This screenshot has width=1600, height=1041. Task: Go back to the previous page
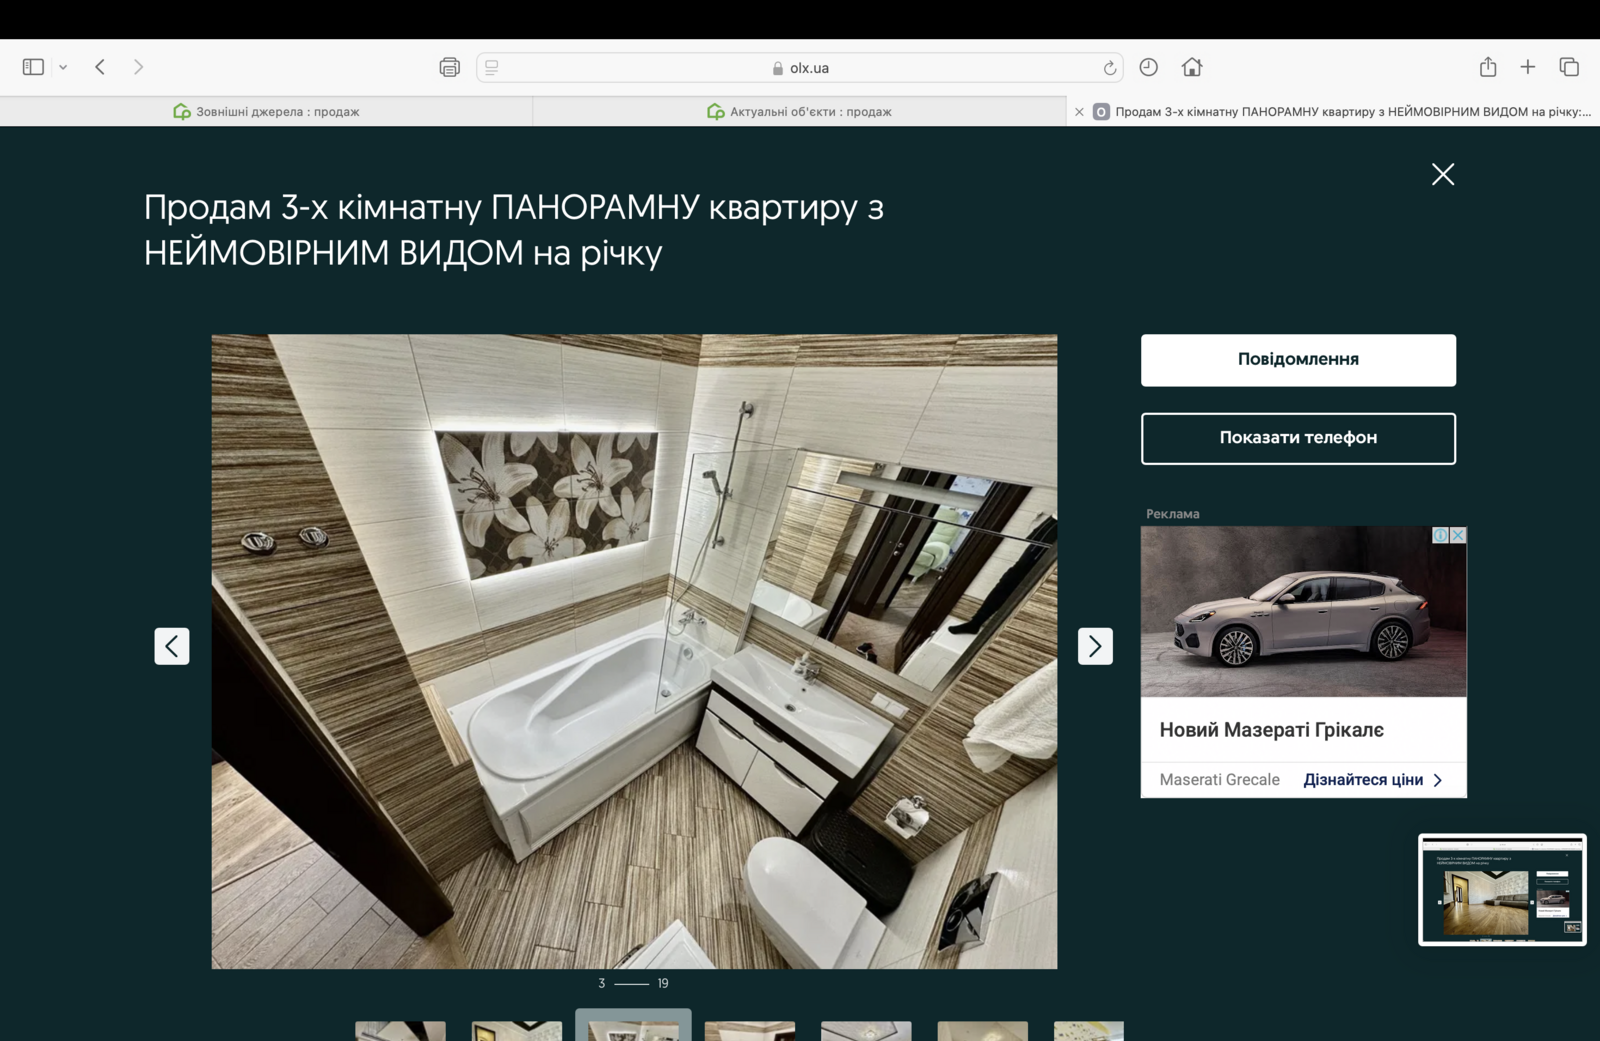point(100,67)
